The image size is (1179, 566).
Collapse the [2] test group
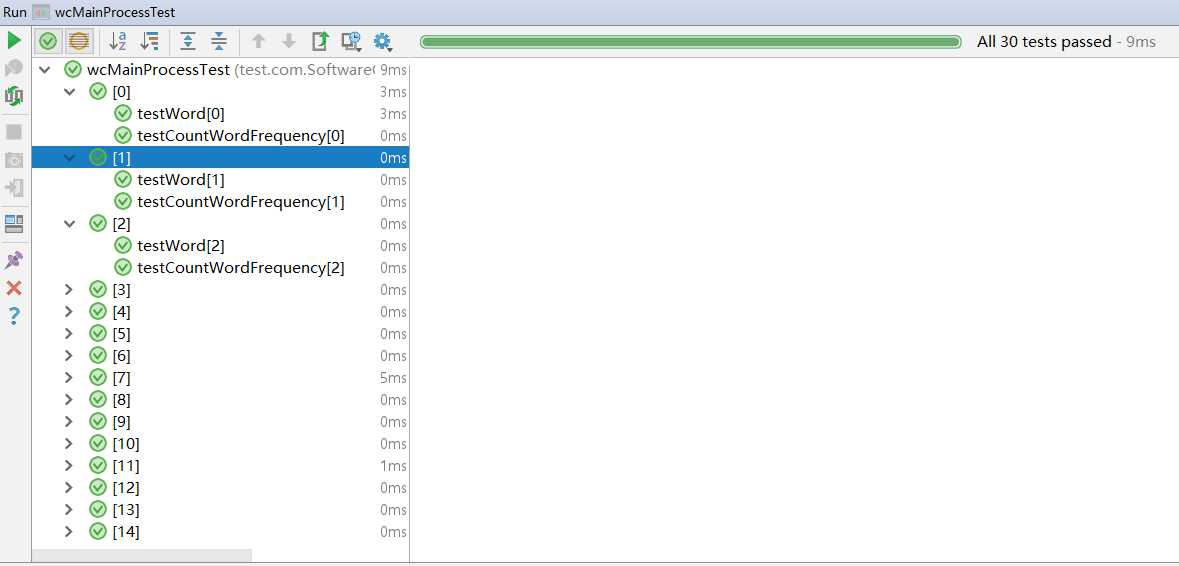pyautogui.click(x=70, y=223)
